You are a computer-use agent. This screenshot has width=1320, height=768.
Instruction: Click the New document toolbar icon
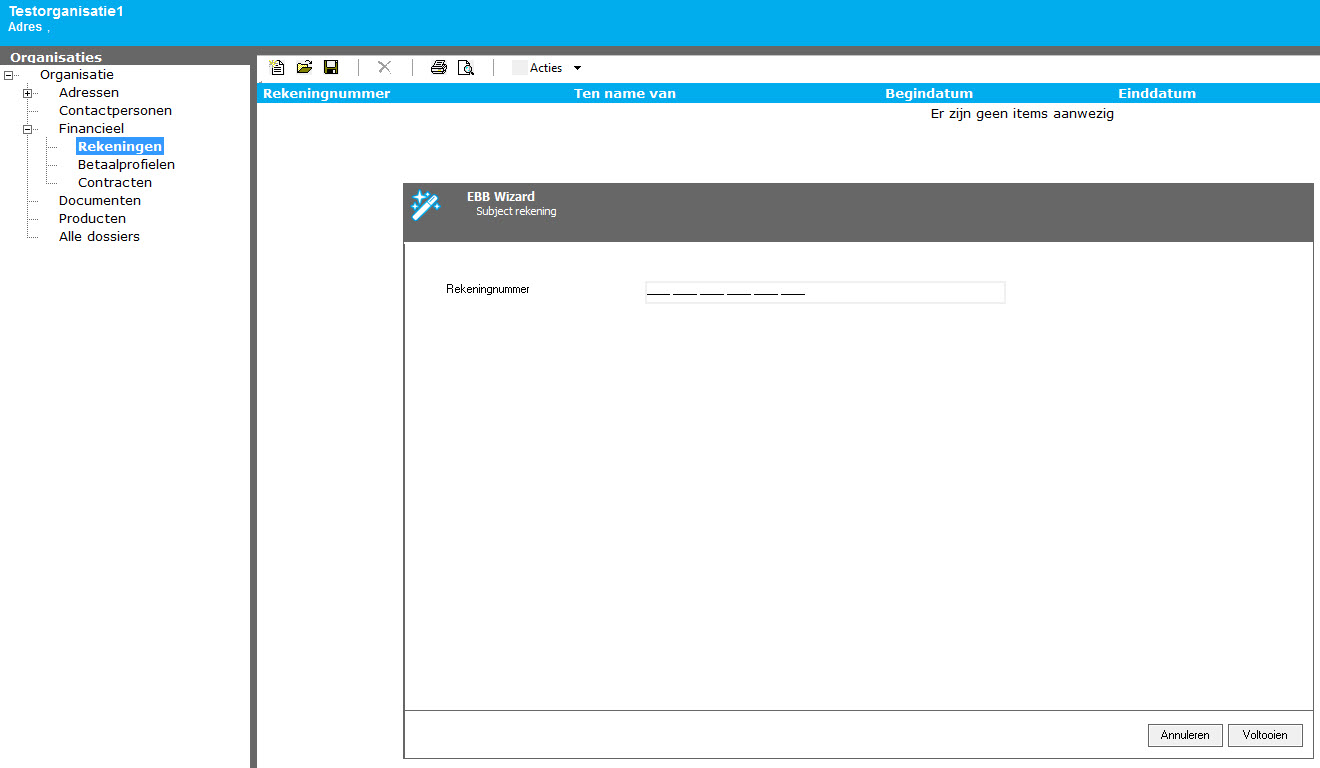(277, 68)
